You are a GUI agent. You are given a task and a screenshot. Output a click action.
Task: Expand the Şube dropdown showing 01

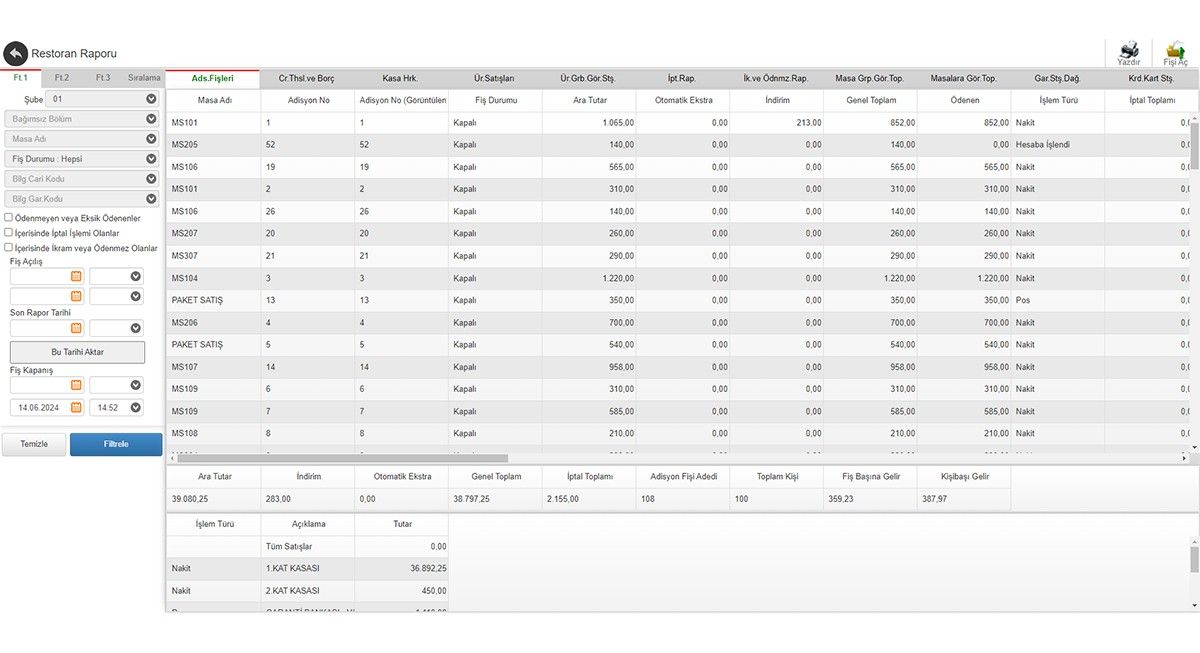(151, 99)
